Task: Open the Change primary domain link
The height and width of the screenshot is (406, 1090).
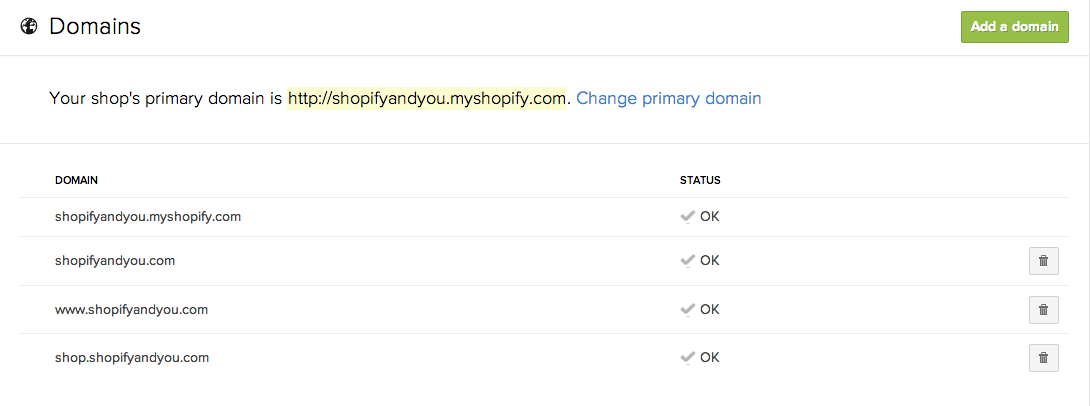Action: coord(669,98)
